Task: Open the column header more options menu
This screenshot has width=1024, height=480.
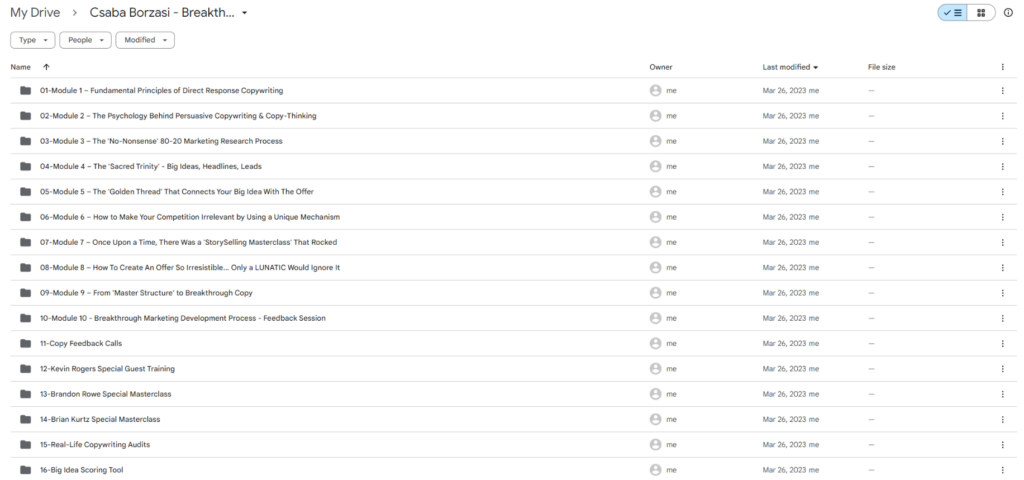Action: pyautogui.click(x=1002, y=67)
